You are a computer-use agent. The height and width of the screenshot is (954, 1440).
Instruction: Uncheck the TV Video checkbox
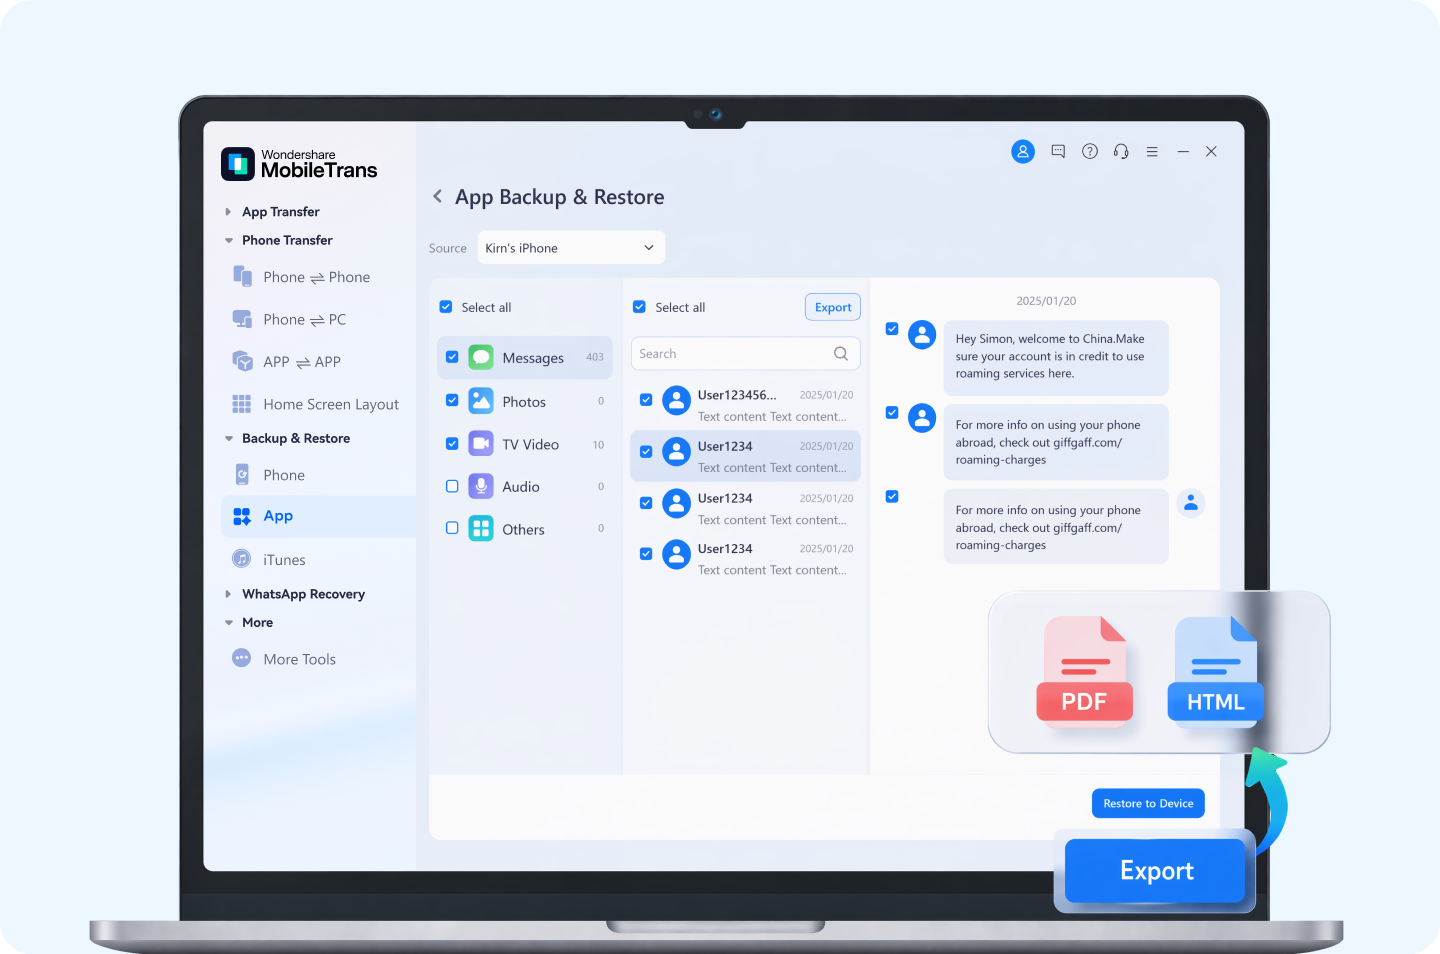452,444
